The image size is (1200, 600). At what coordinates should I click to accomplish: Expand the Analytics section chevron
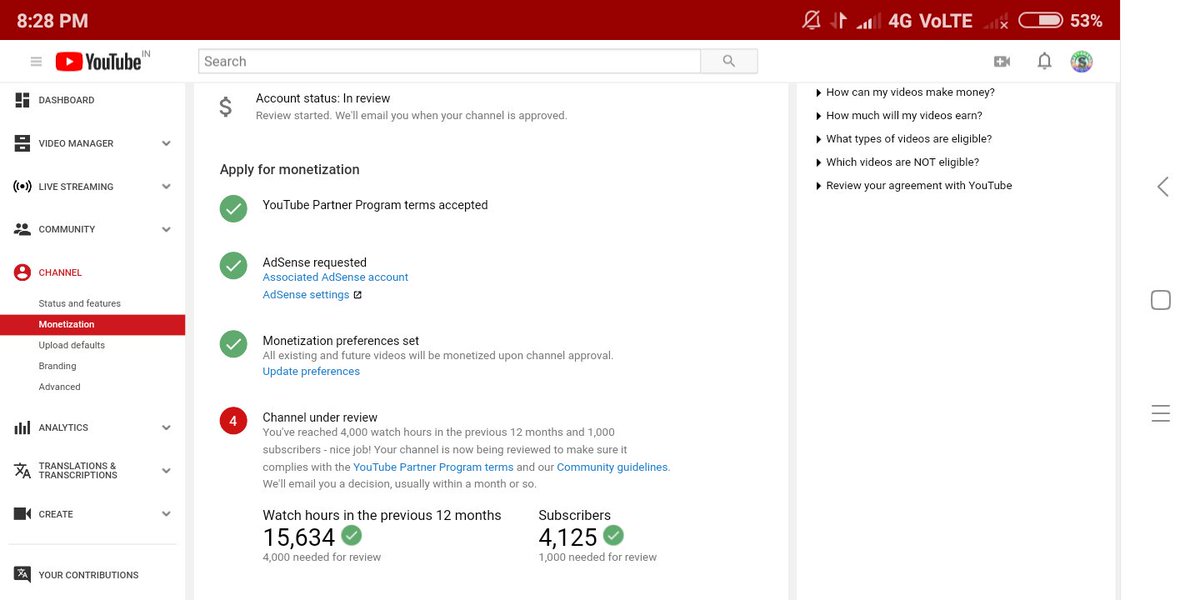click(x=166, y=428)
